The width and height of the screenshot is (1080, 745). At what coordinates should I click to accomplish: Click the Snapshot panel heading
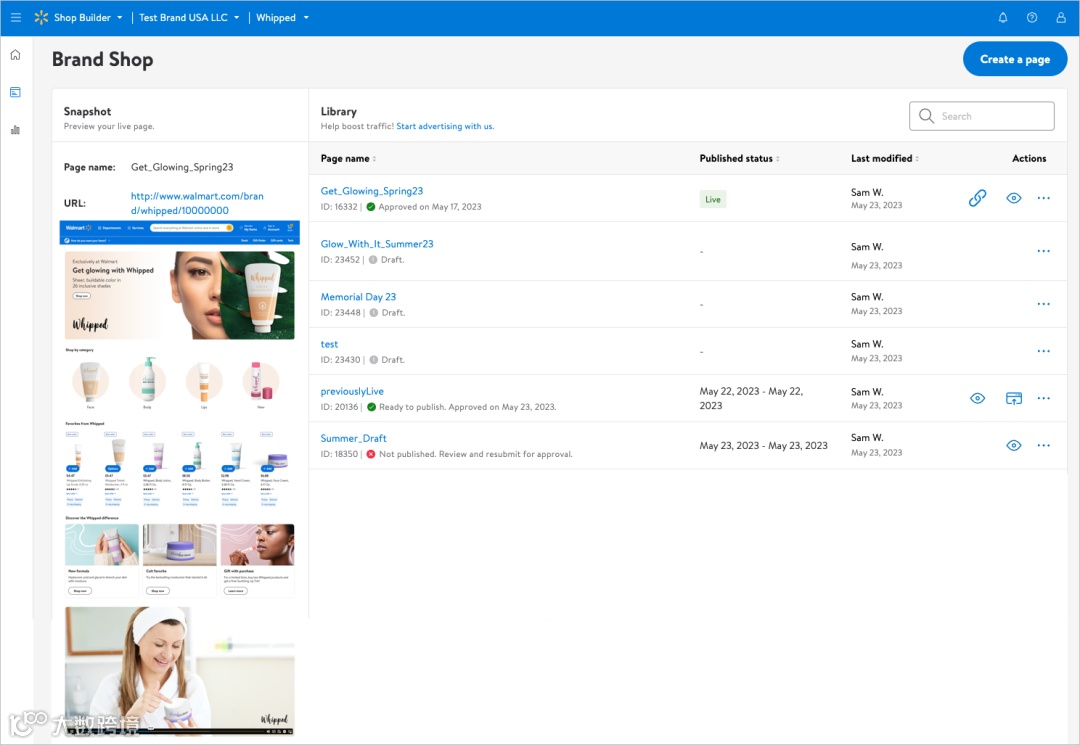click(x=87, y=112)
